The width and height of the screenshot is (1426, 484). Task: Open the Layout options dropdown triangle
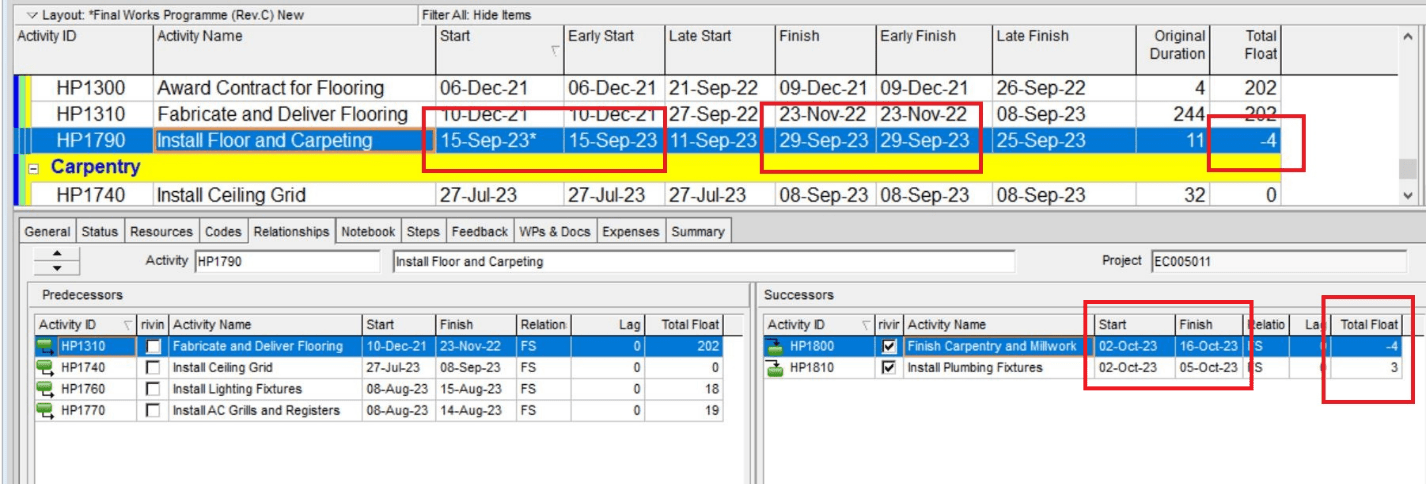pos(32,15)
